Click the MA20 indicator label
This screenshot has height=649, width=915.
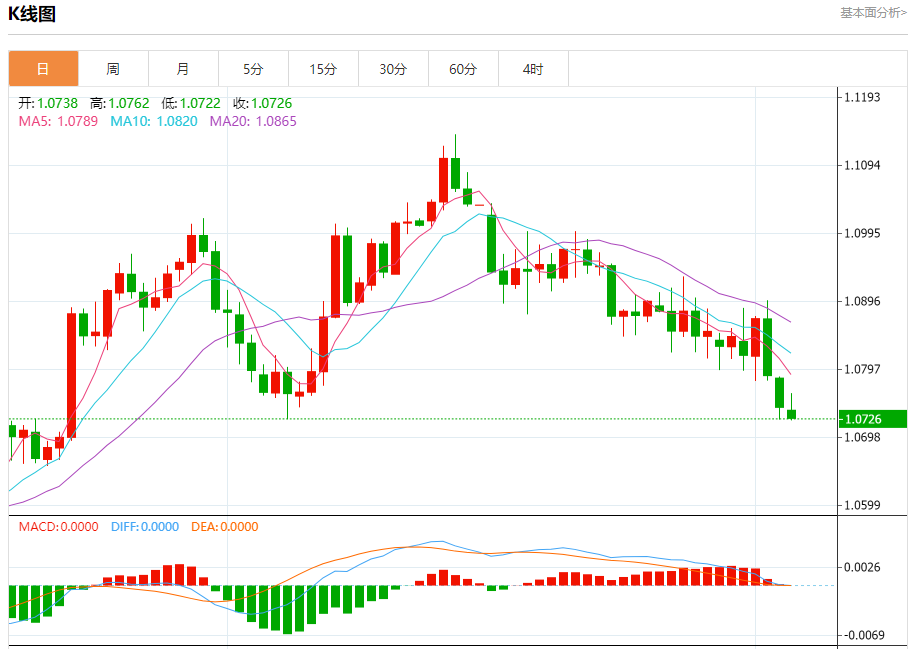[x=252, y=121]
